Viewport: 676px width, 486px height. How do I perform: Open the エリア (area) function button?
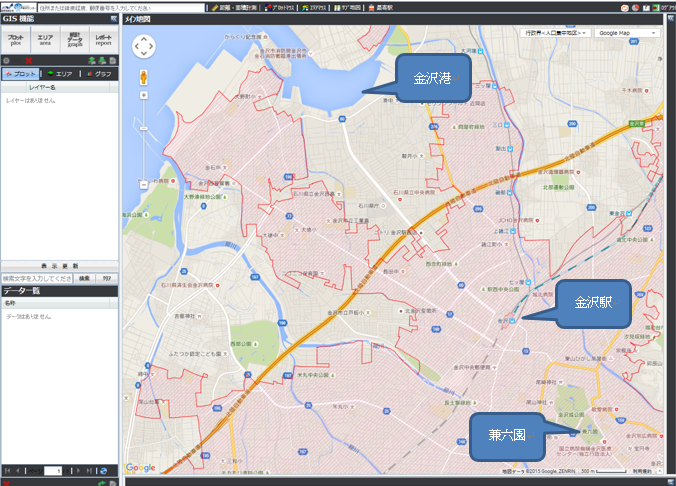coord(45,40)
